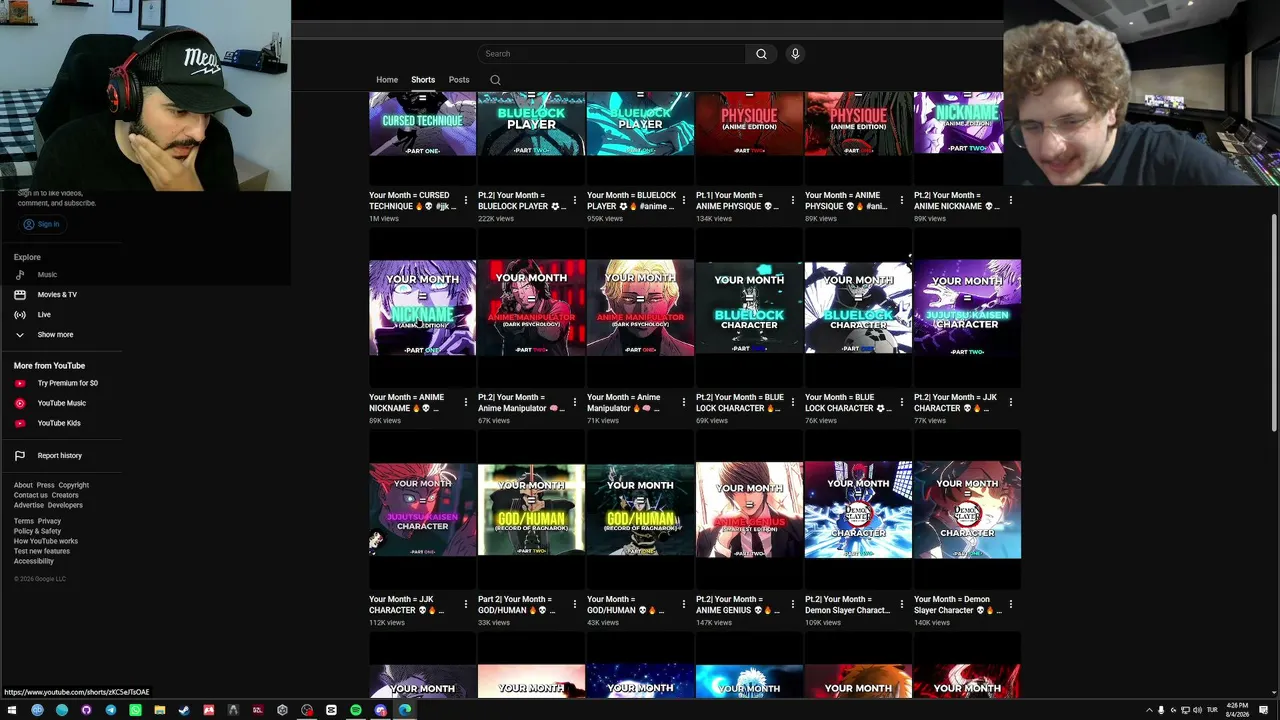Open Movies & TV in Explore list
Screen dimensions: 1280x720
click(x=57, y=295)
